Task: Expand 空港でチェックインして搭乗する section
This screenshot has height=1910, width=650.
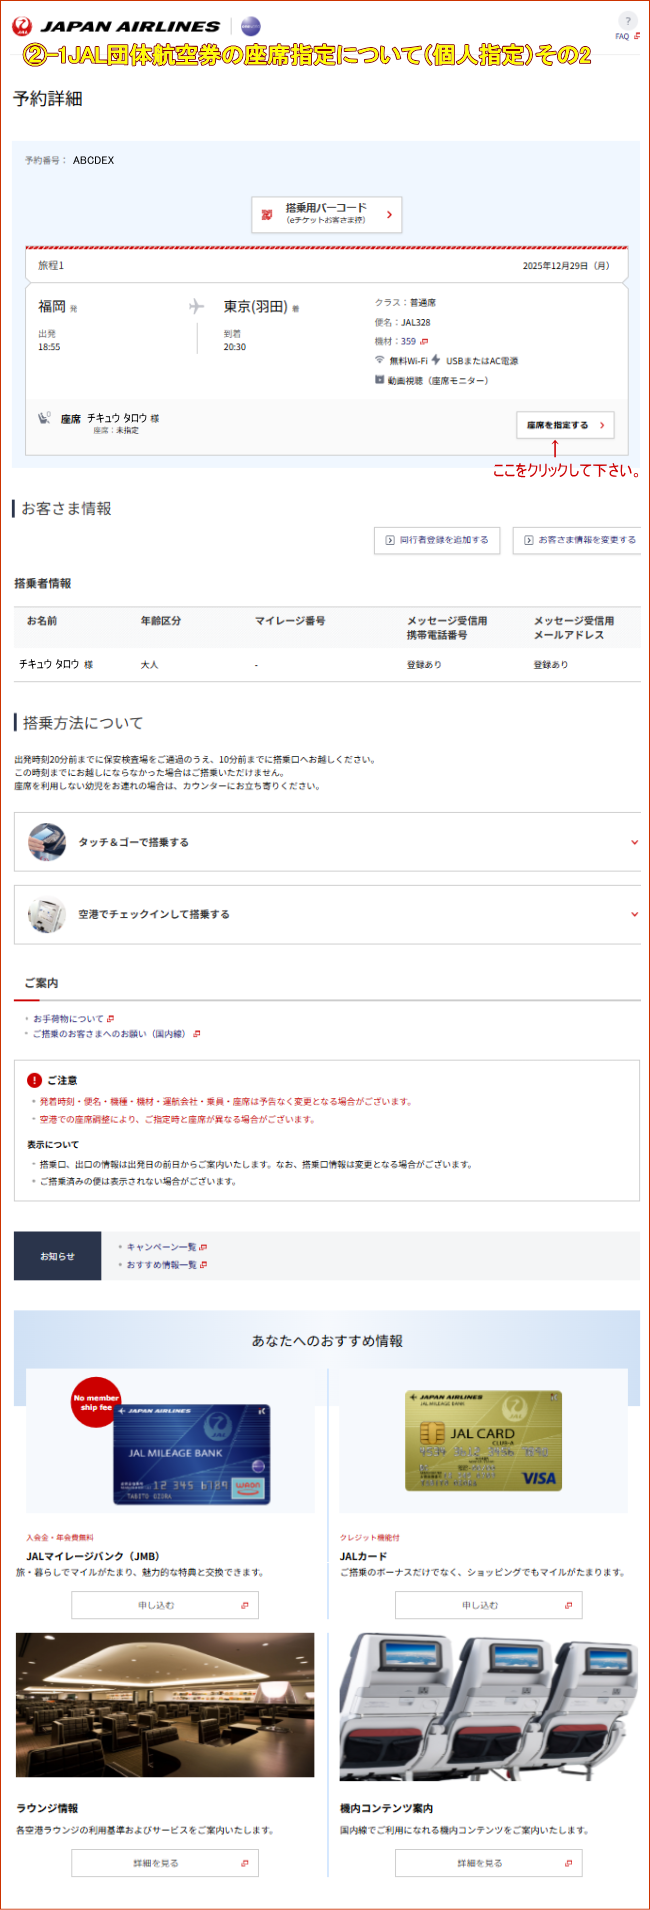Action: click(x=327, y=914)
